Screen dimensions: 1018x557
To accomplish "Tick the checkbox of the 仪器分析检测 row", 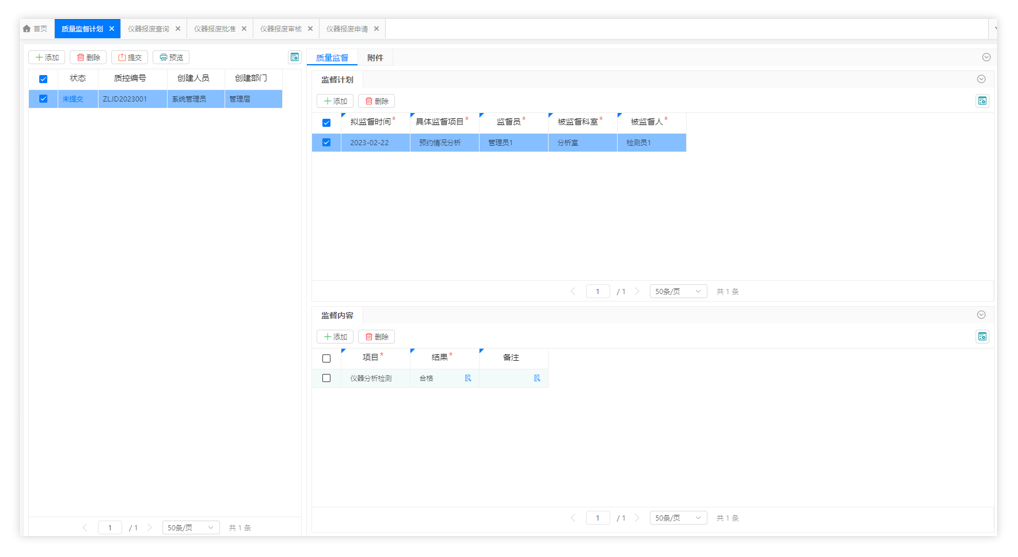I will pos(327,378).
